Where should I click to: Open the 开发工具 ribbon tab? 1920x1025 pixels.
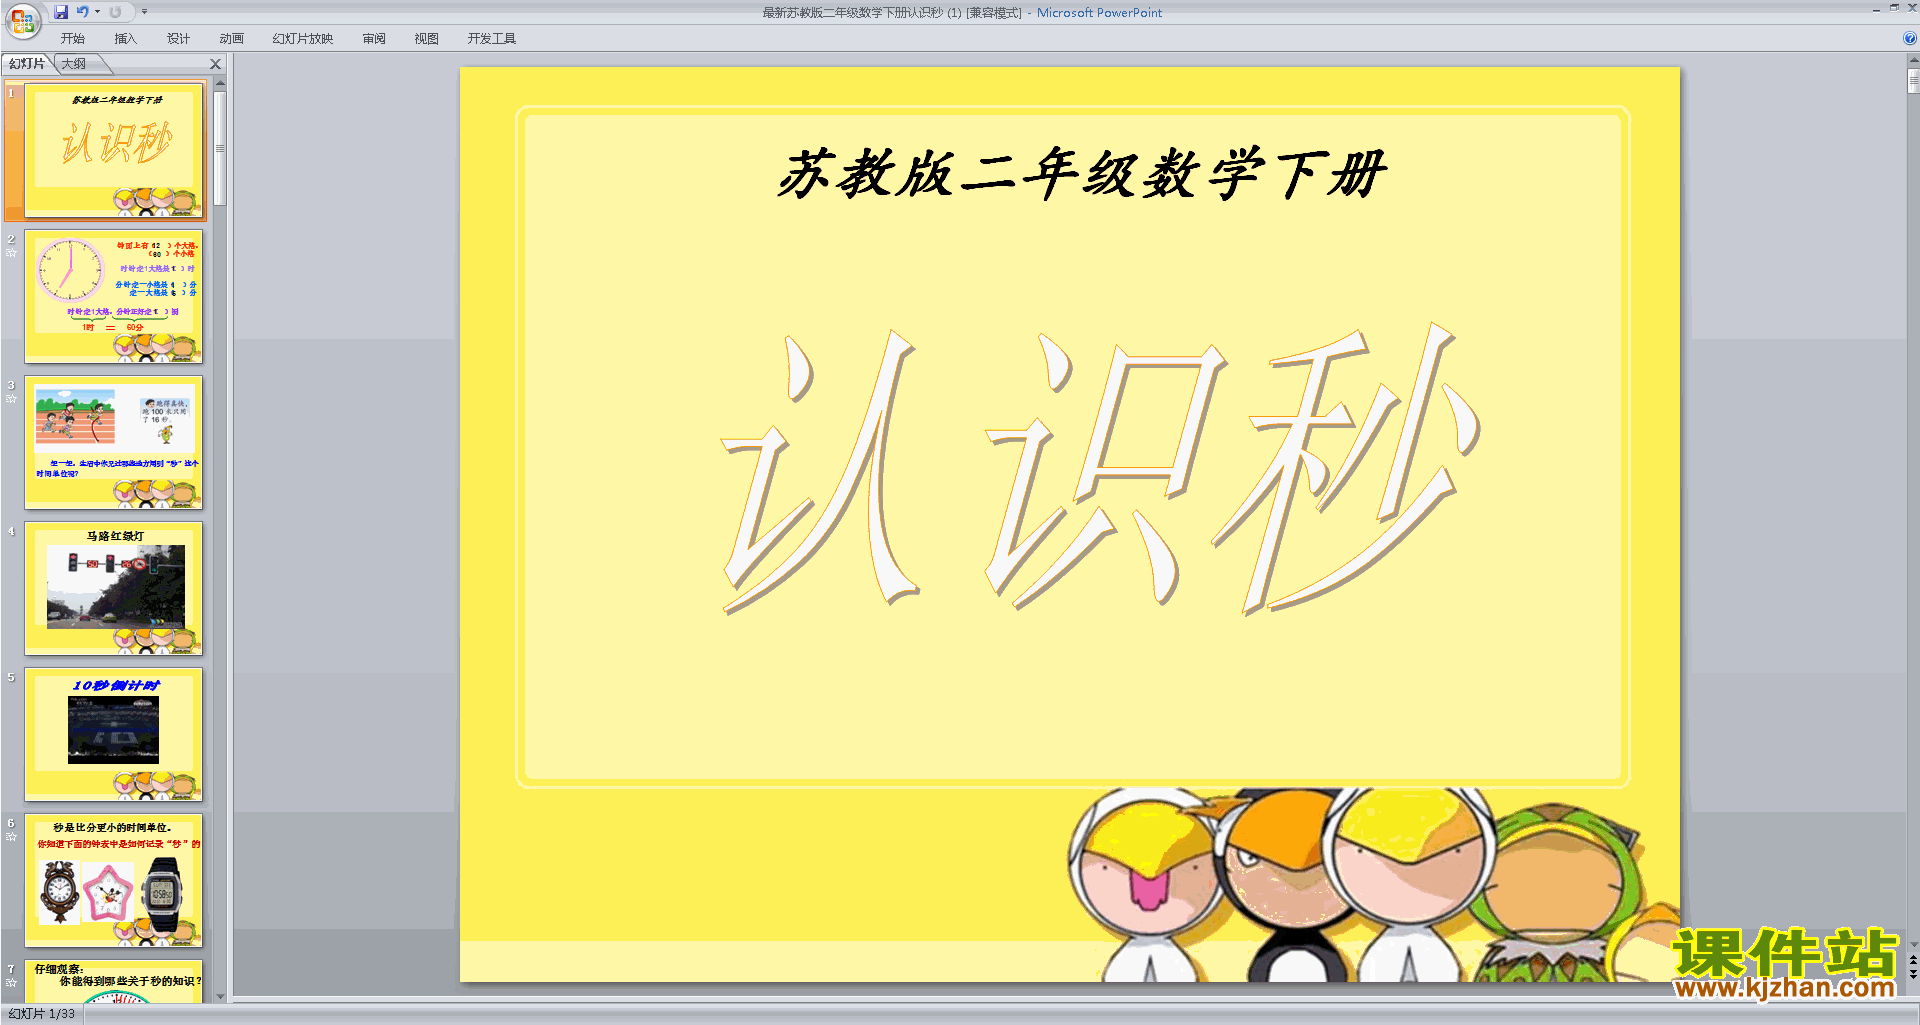tap(492, 39)
